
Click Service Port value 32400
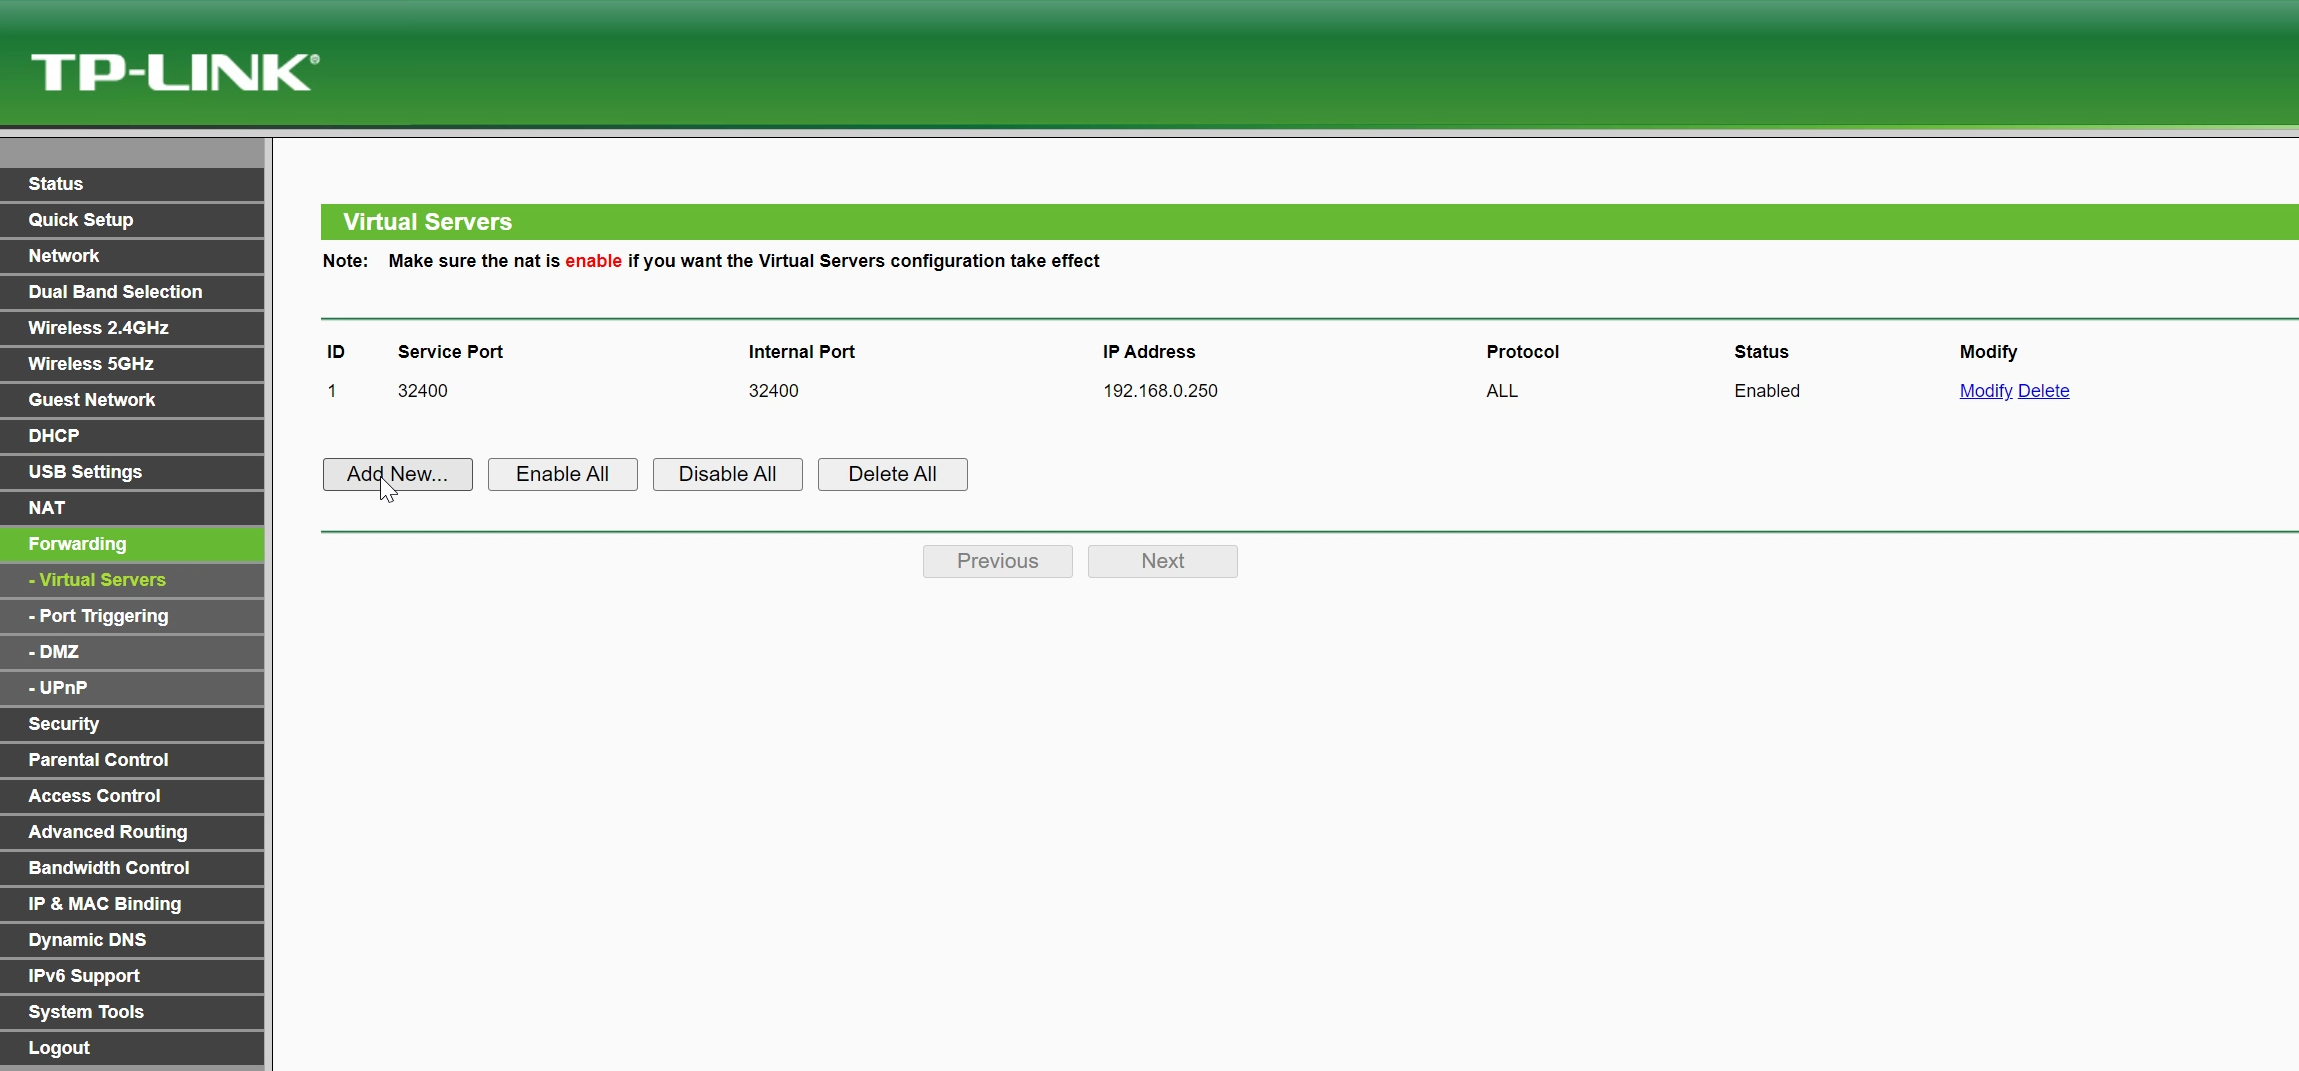tap(422, 391)
